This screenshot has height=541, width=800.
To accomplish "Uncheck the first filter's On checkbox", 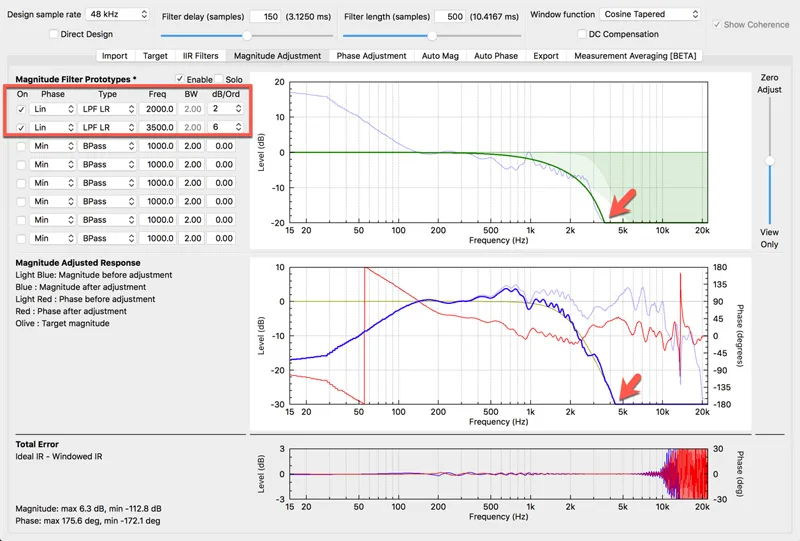I will pos(22,109).
